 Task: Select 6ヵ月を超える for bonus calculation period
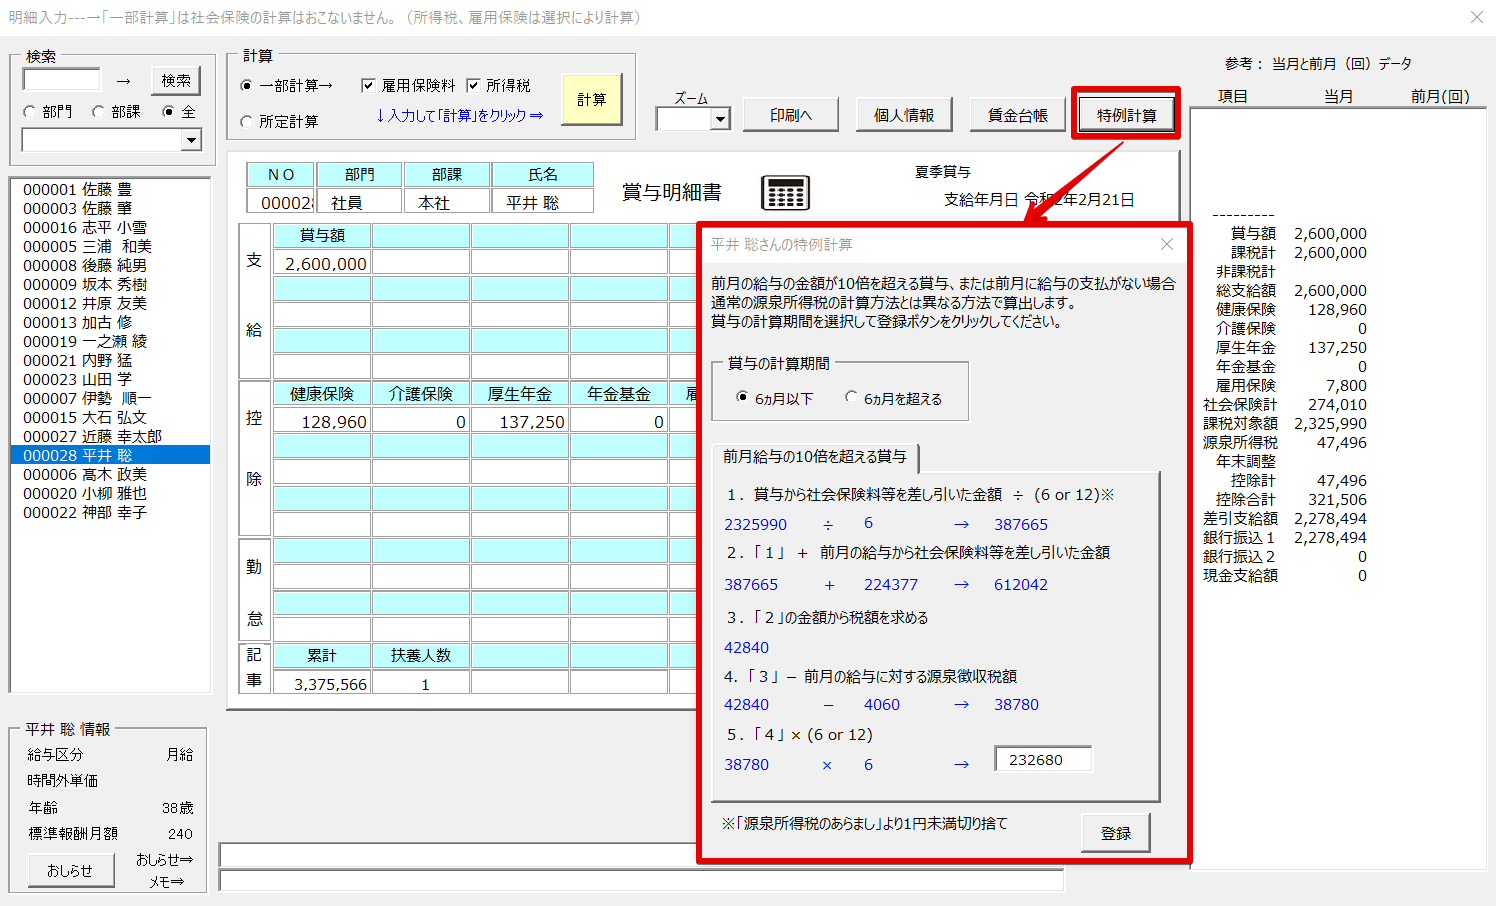coord(851,397)
